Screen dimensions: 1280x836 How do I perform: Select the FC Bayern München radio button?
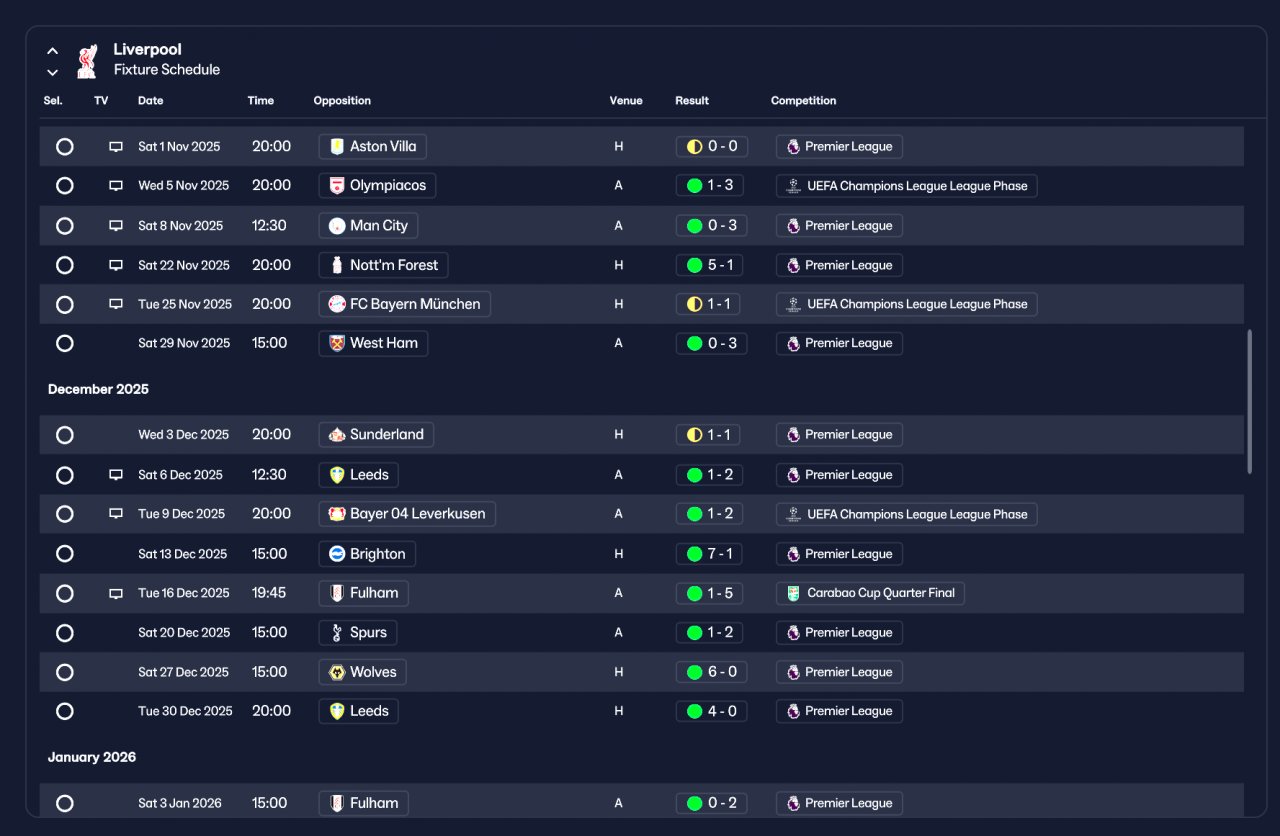(x=65, y=304)
